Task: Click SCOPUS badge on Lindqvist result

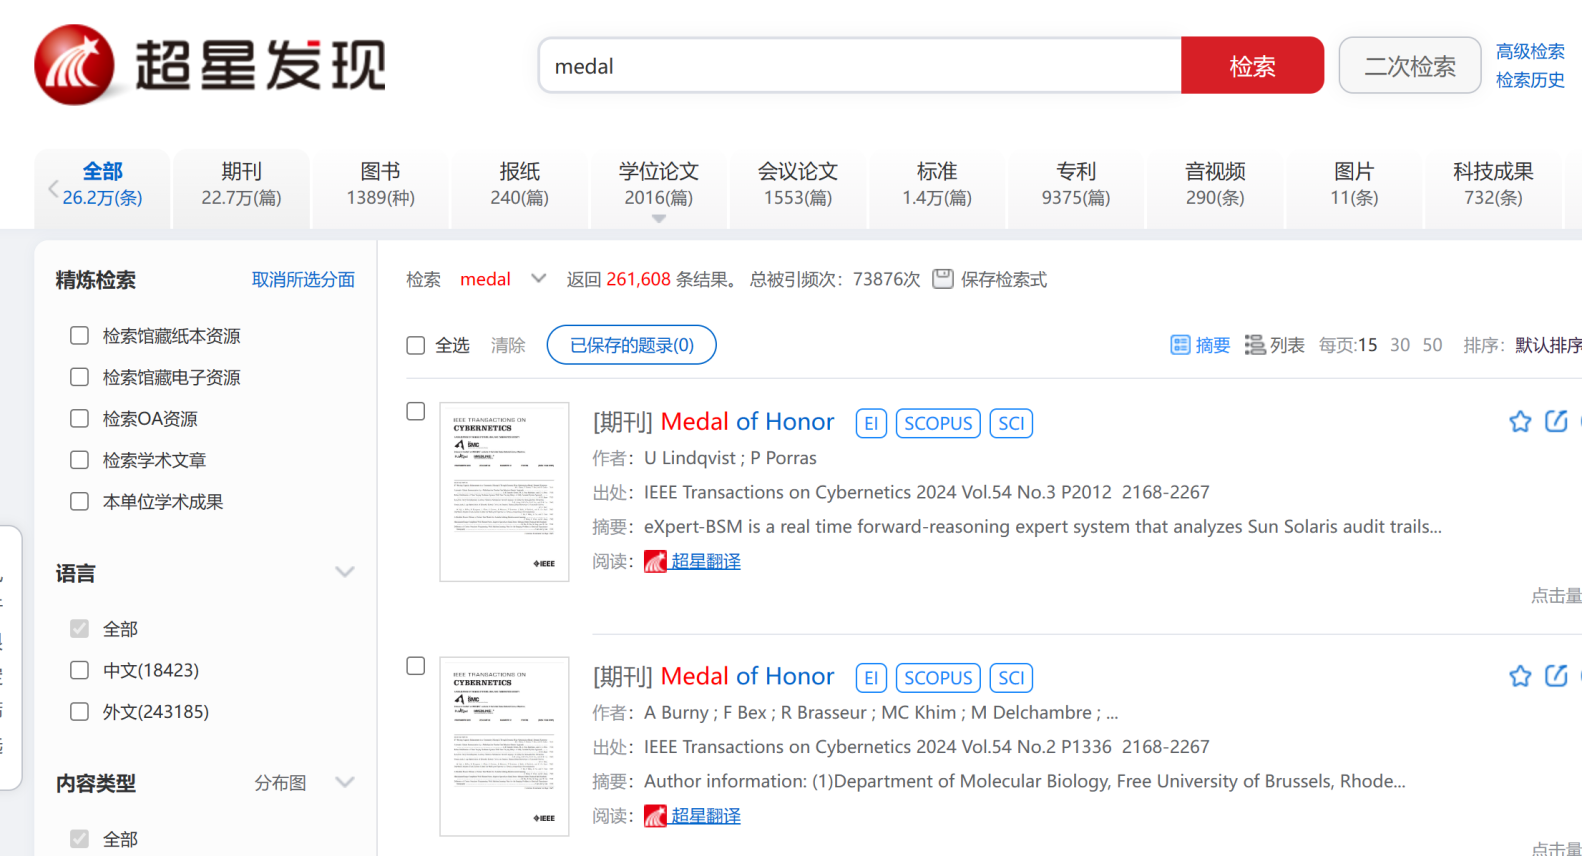Action: [x=938, y=423]
